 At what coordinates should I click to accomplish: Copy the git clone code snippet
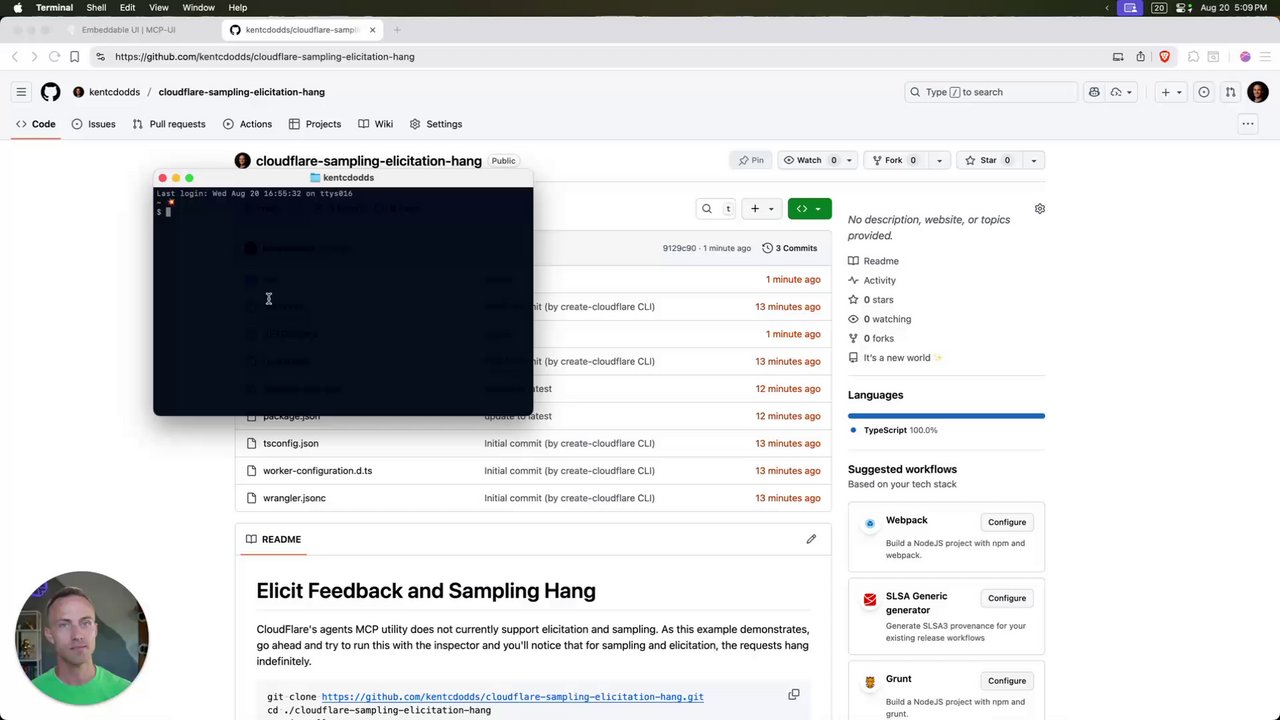(x=794, y=694)
